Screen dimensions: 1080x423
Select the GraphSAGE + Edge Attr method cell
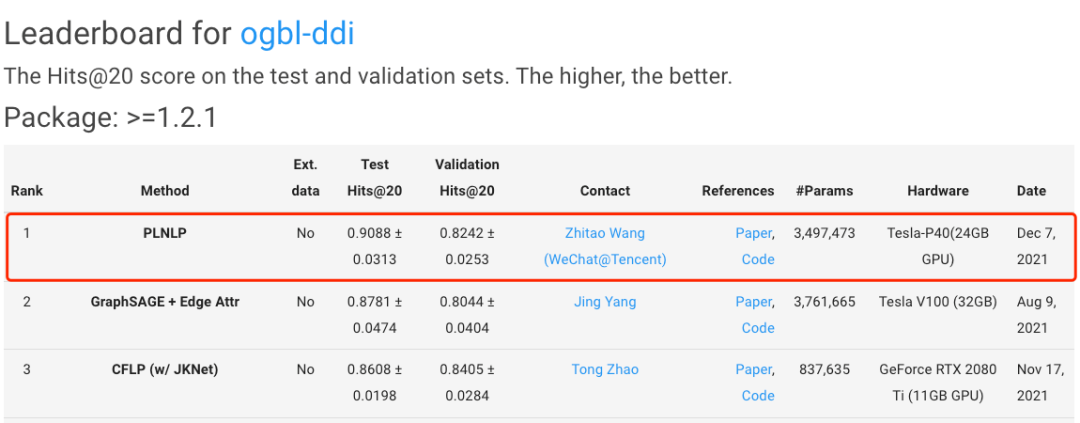165,301
